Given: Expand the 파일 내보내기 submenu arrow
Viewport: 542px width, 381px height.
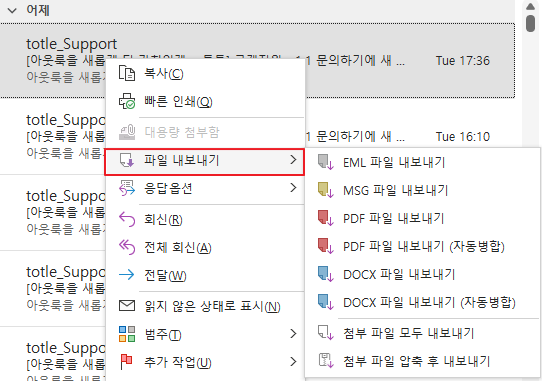Looking at the screenshot, I should [x=293, y=160].
